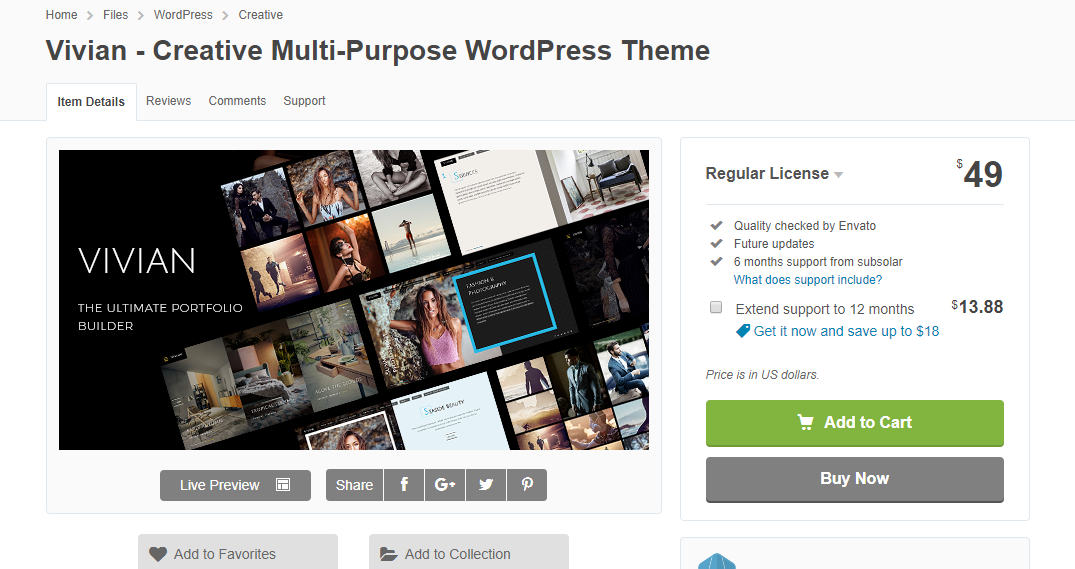The width and height of the screenshot is (1075, 569).
Task: Go to WordPress breadcrumb
Action: pyautogui.click(x=183, y=14)
